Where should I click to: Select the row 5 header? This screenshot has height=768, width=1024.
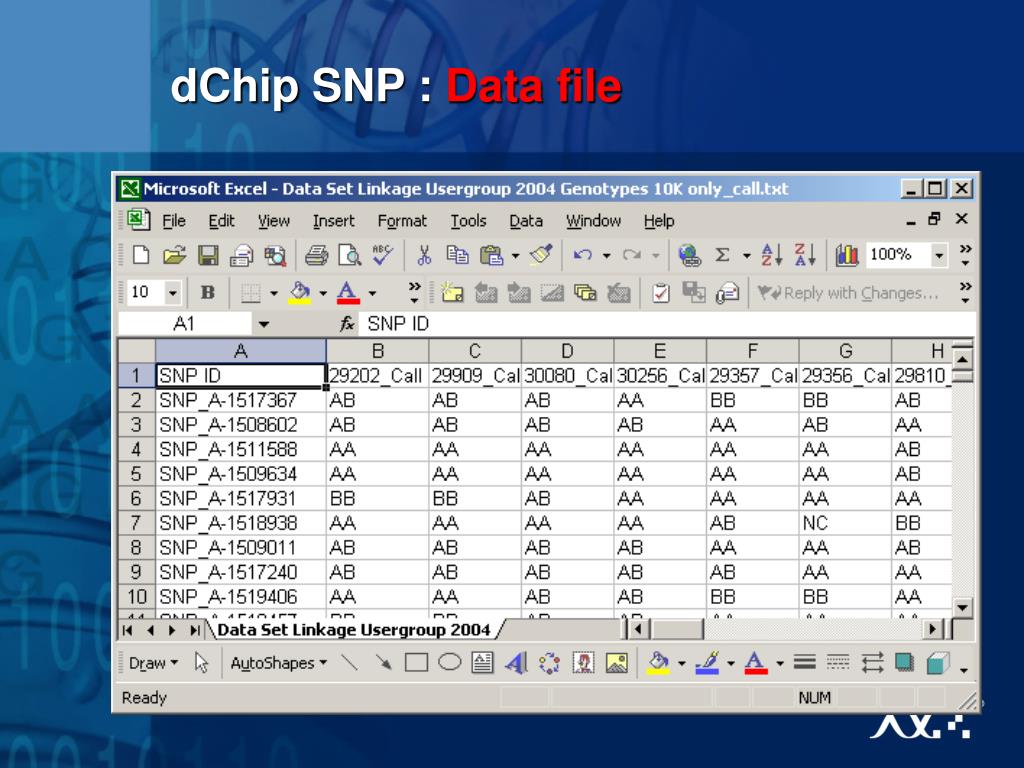(x=136, y=474)
